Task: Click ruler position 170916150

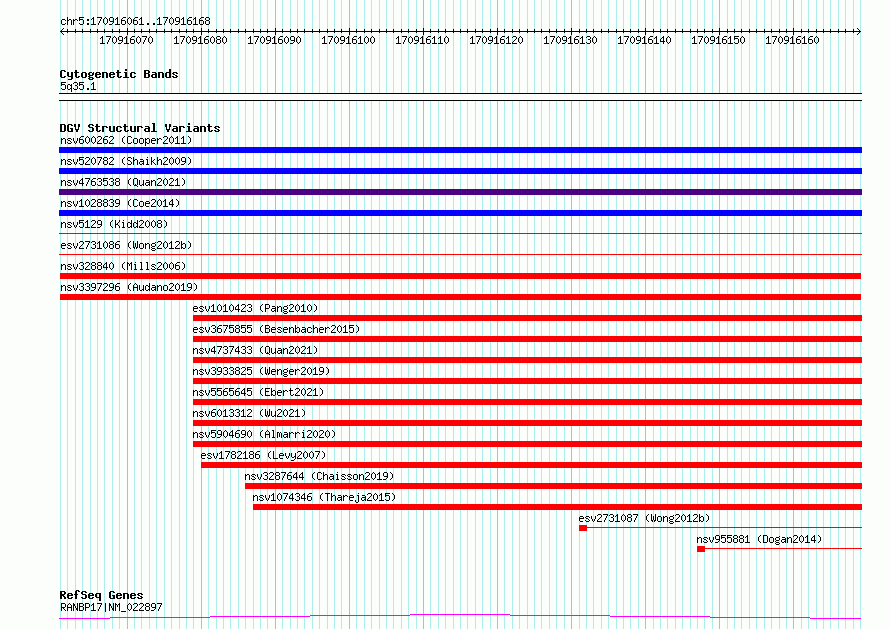Action: pos(718,40)
